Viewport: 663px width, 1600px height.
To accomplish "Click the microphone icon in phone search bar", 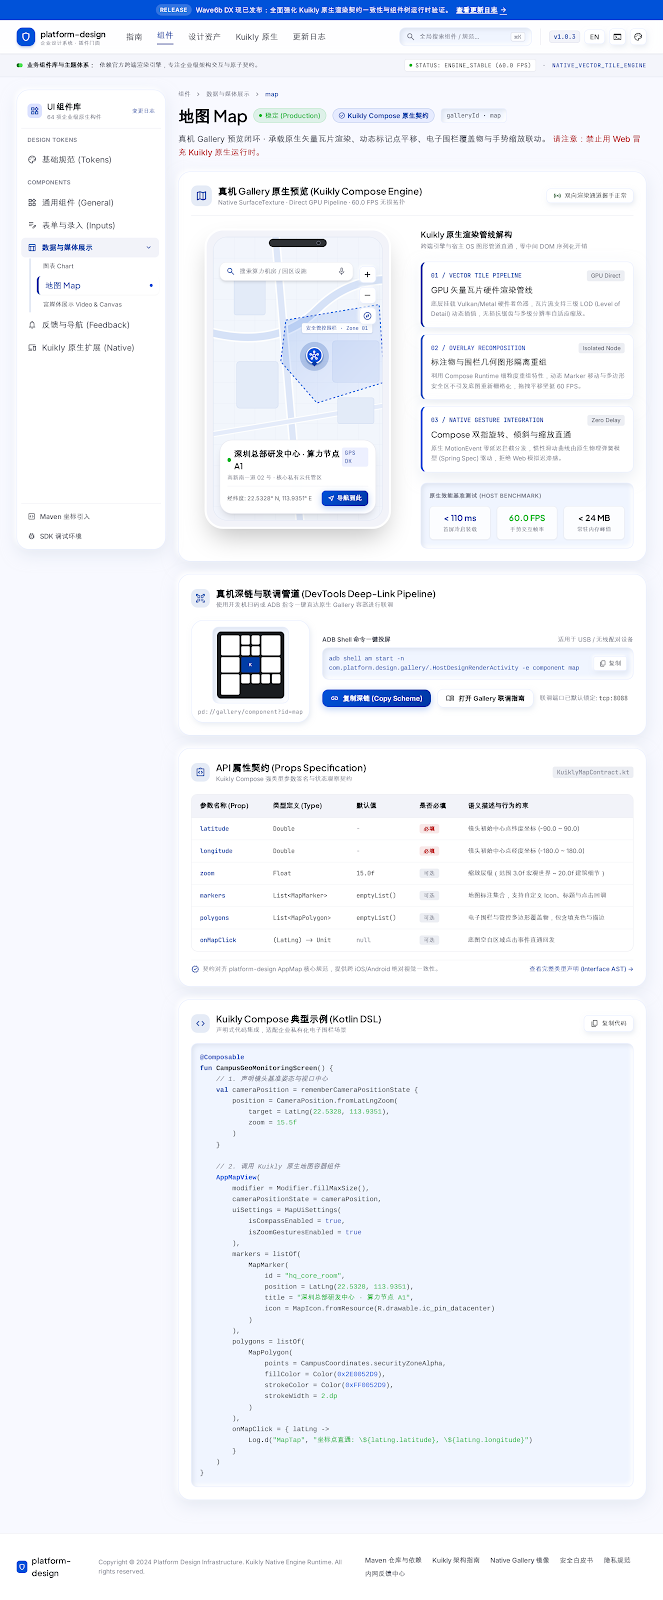I will pyautogui.click(x=341, y=271).
